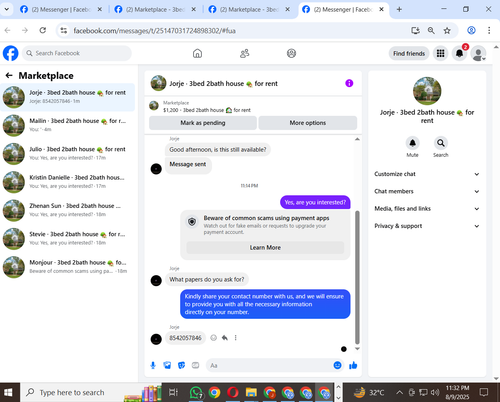Open the browser zoom magnifier icon
Viewport: 500px width, 402px height.
click(x=431, y=31)
